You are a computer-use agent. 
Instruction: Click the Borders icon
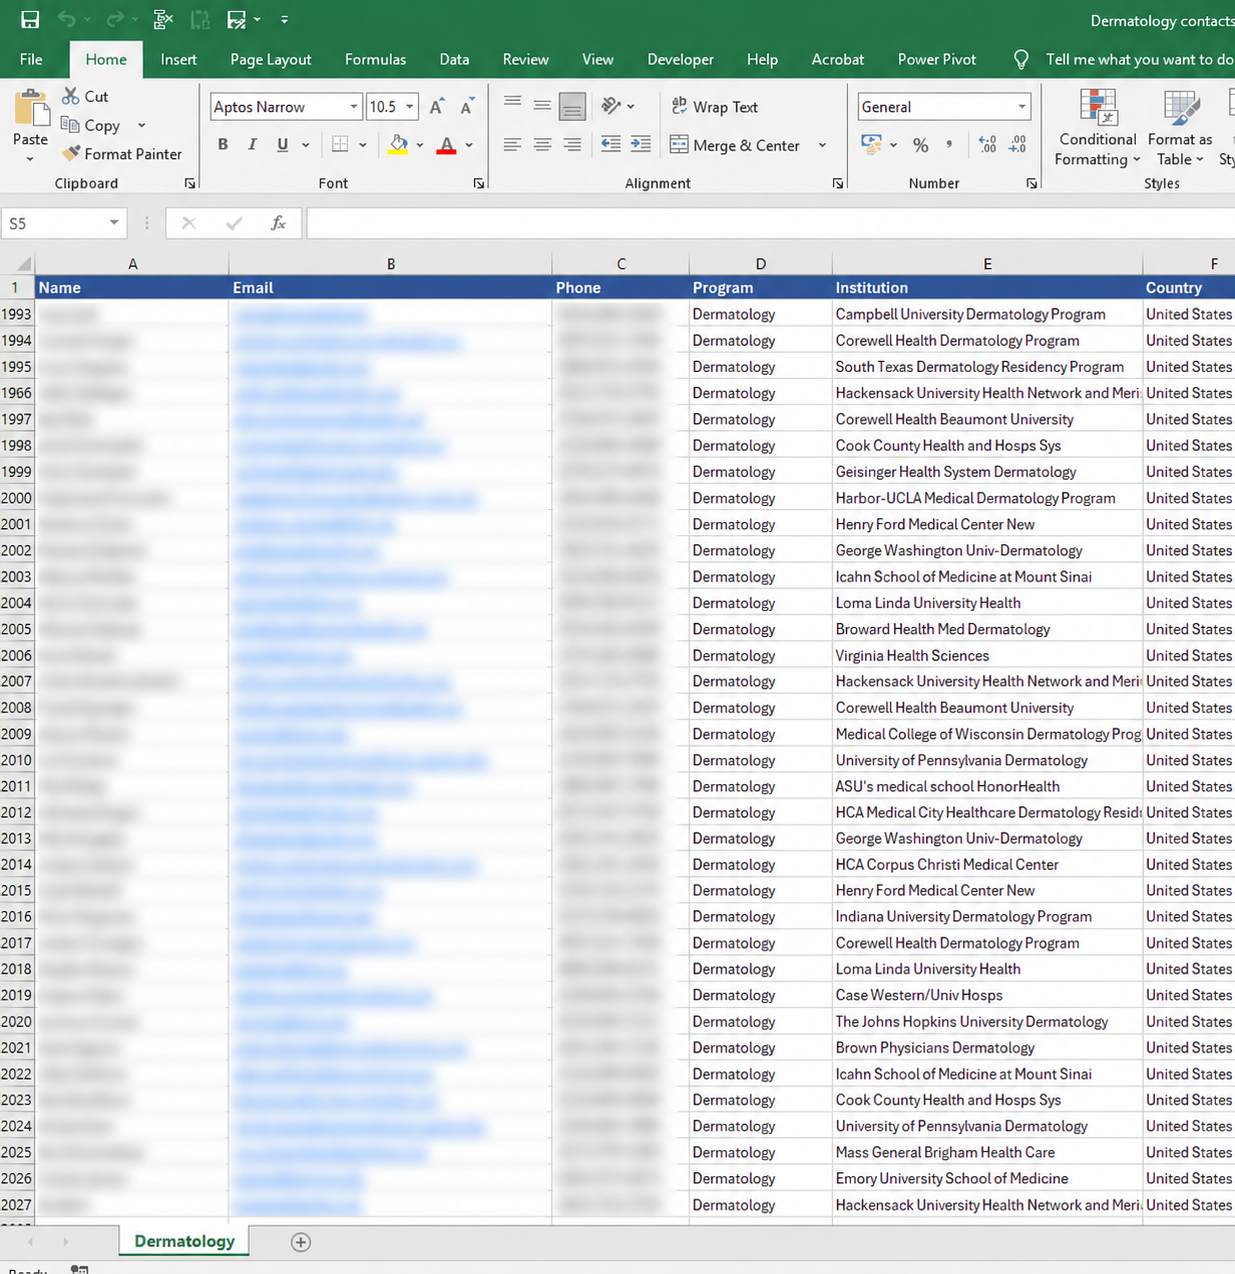(340, 145)
